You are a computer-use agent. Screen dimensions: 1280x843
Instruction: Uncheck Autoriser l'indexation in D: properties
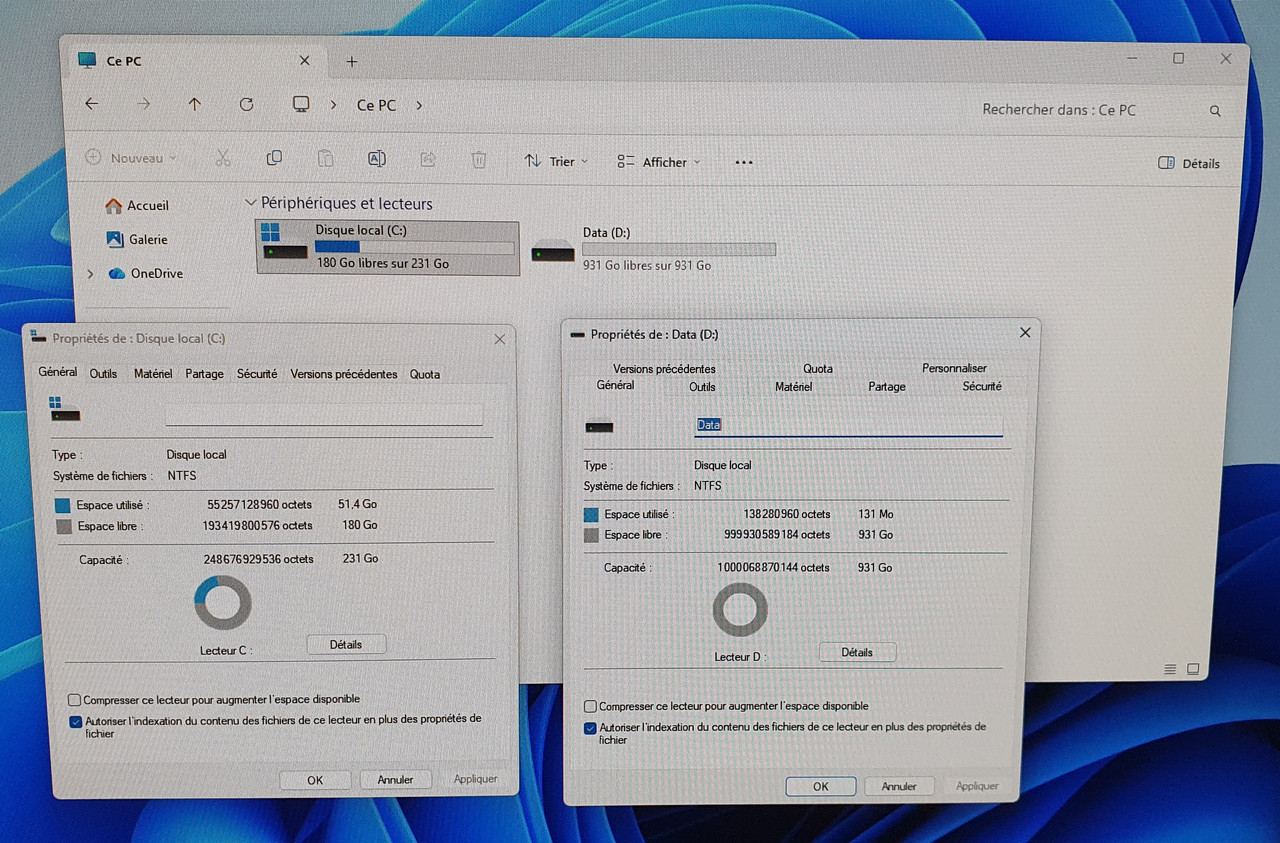coord(590,728)
